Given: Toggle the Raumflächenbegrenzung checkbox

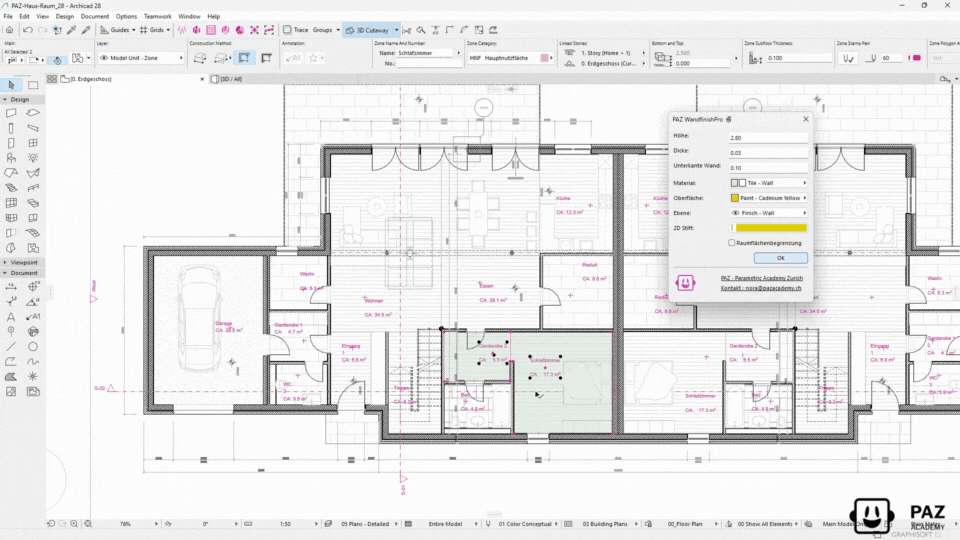Looking at the screenshot, I should pyautogui.click(x=732, y=243).
